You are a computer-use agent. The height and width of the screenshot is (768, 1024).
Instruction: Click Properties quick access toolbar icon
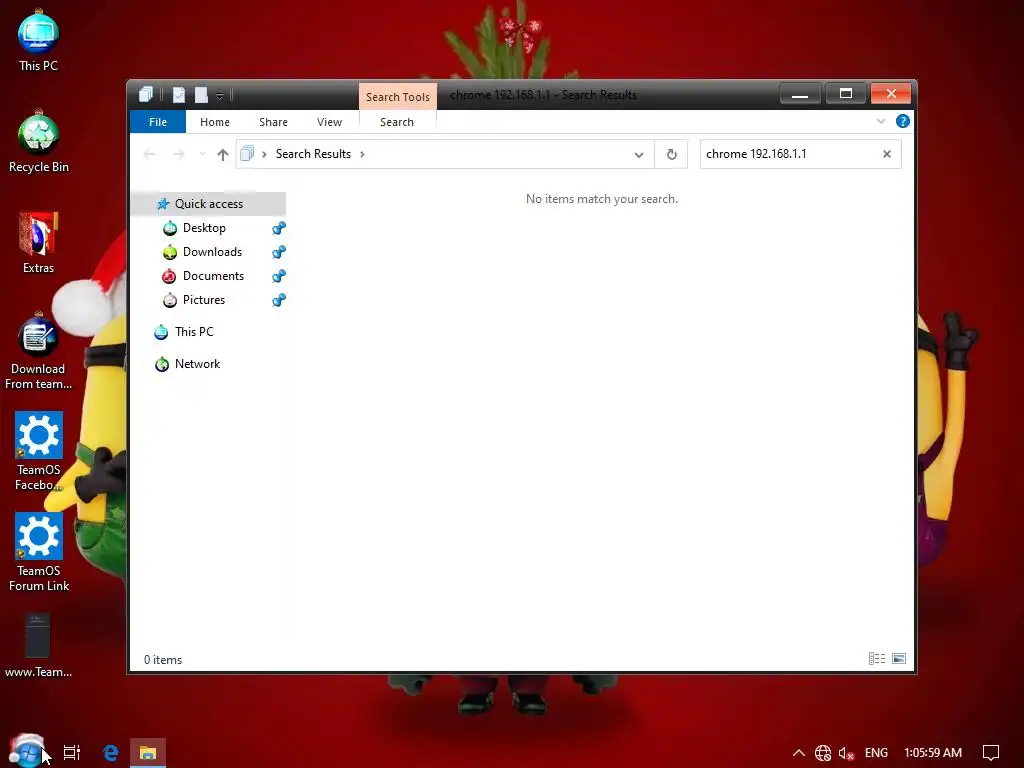click(x=178, y=95)
